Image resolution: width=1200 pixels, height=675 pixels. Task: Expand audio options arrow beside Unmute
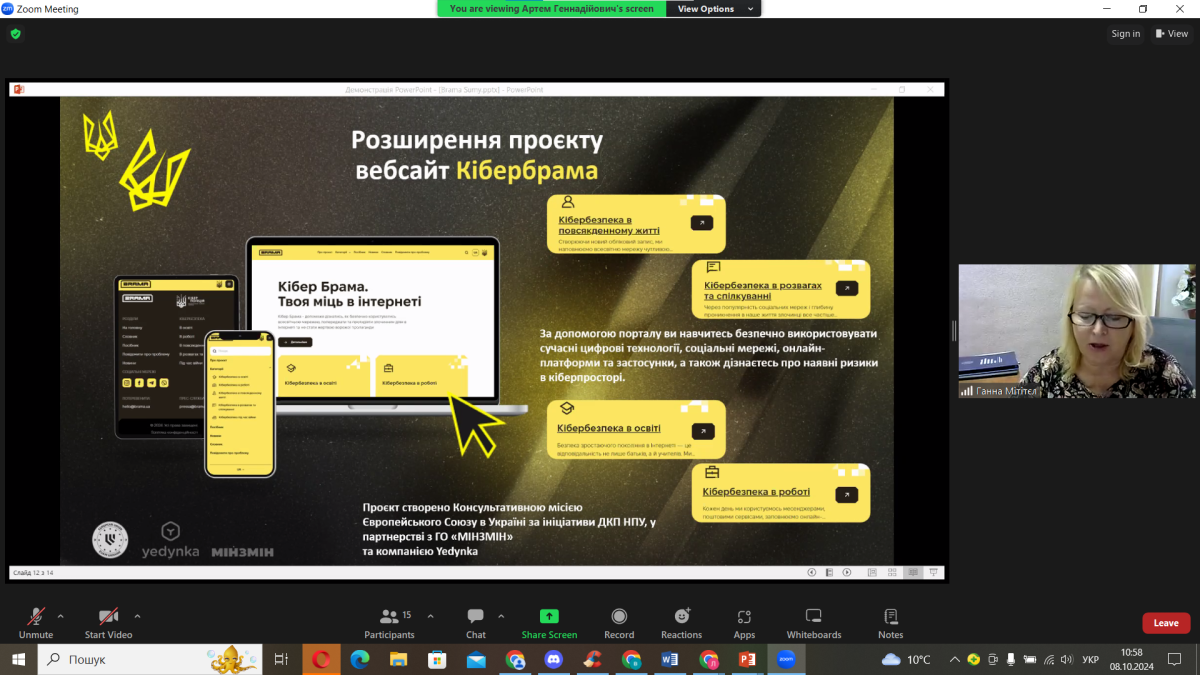pos(61,616)
